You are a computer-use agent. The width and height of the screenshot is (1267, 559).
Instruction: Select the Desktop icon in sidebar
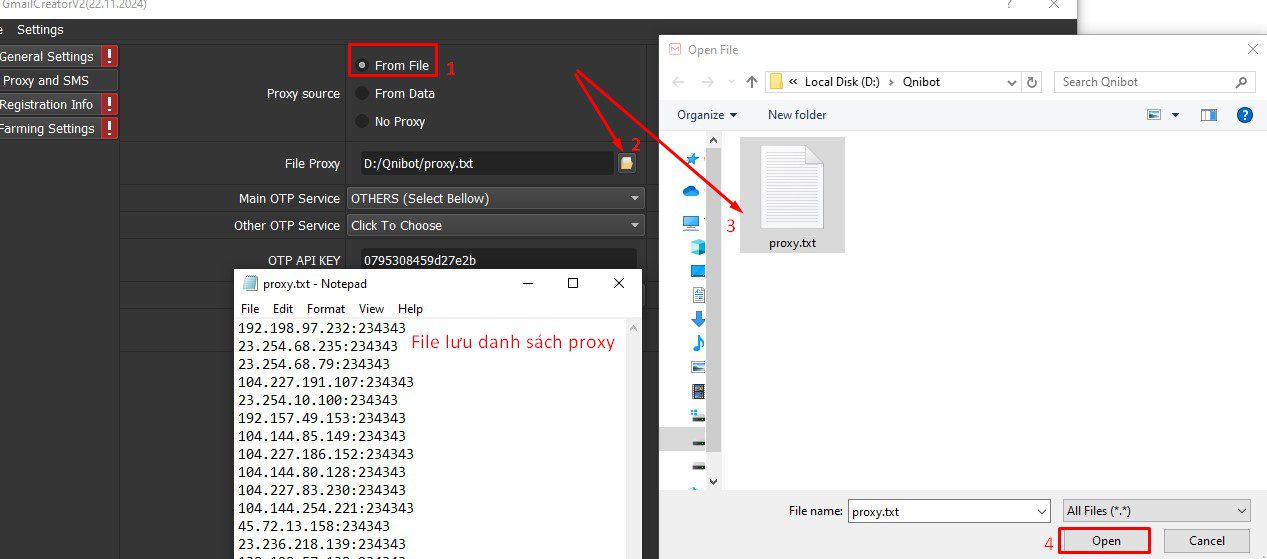(698, 271)
